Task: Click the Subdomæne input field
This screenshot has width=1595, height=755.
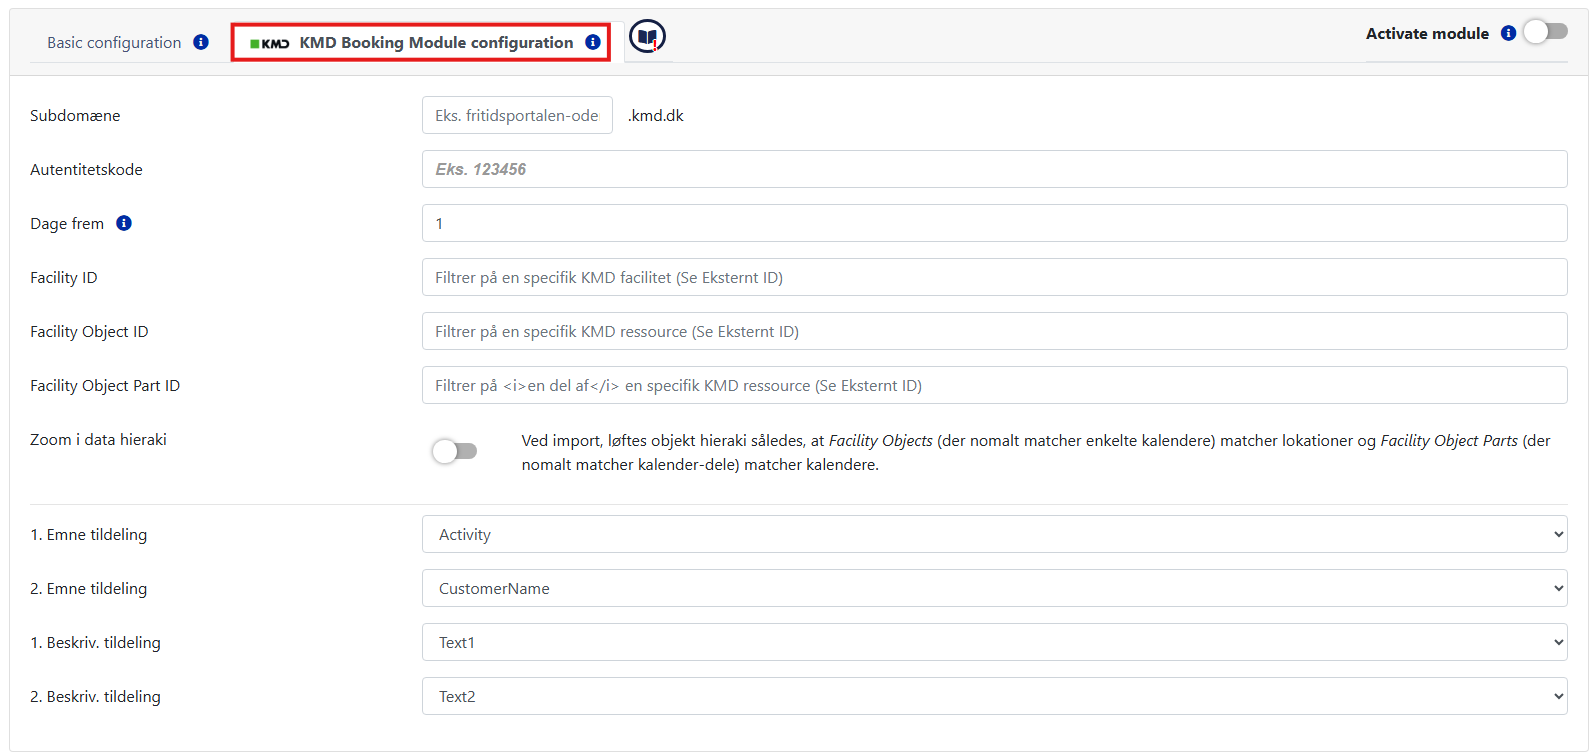Action: 517,115
